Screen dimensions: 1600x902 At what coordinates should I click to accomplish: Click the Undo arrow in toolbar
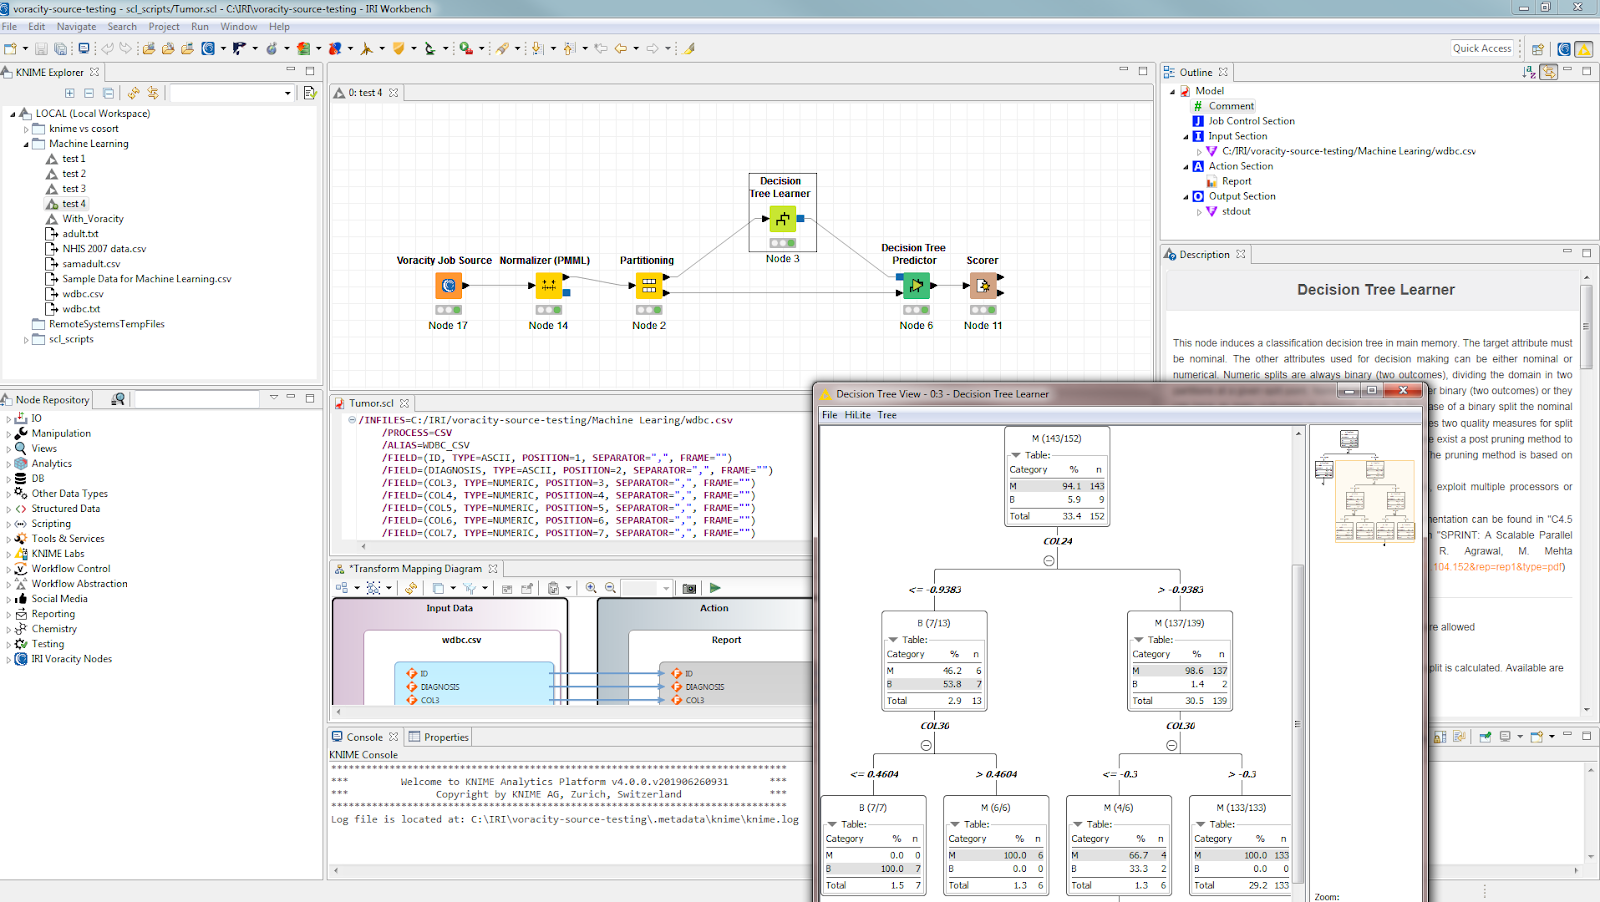click(107, 48)
